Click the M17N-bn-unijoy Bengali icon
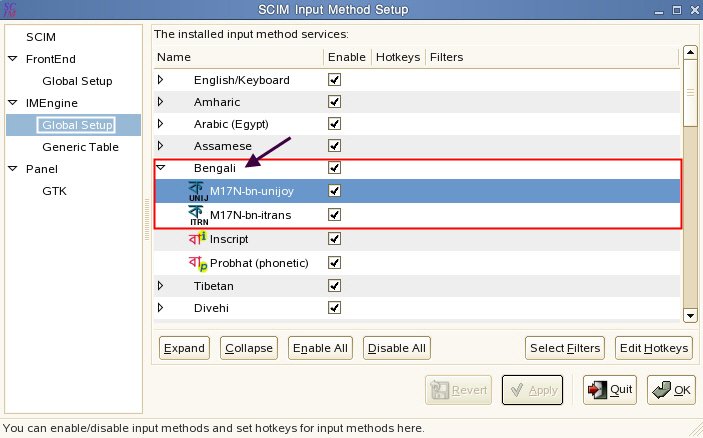Screen dimensions: 703x438 click(198, 191)
